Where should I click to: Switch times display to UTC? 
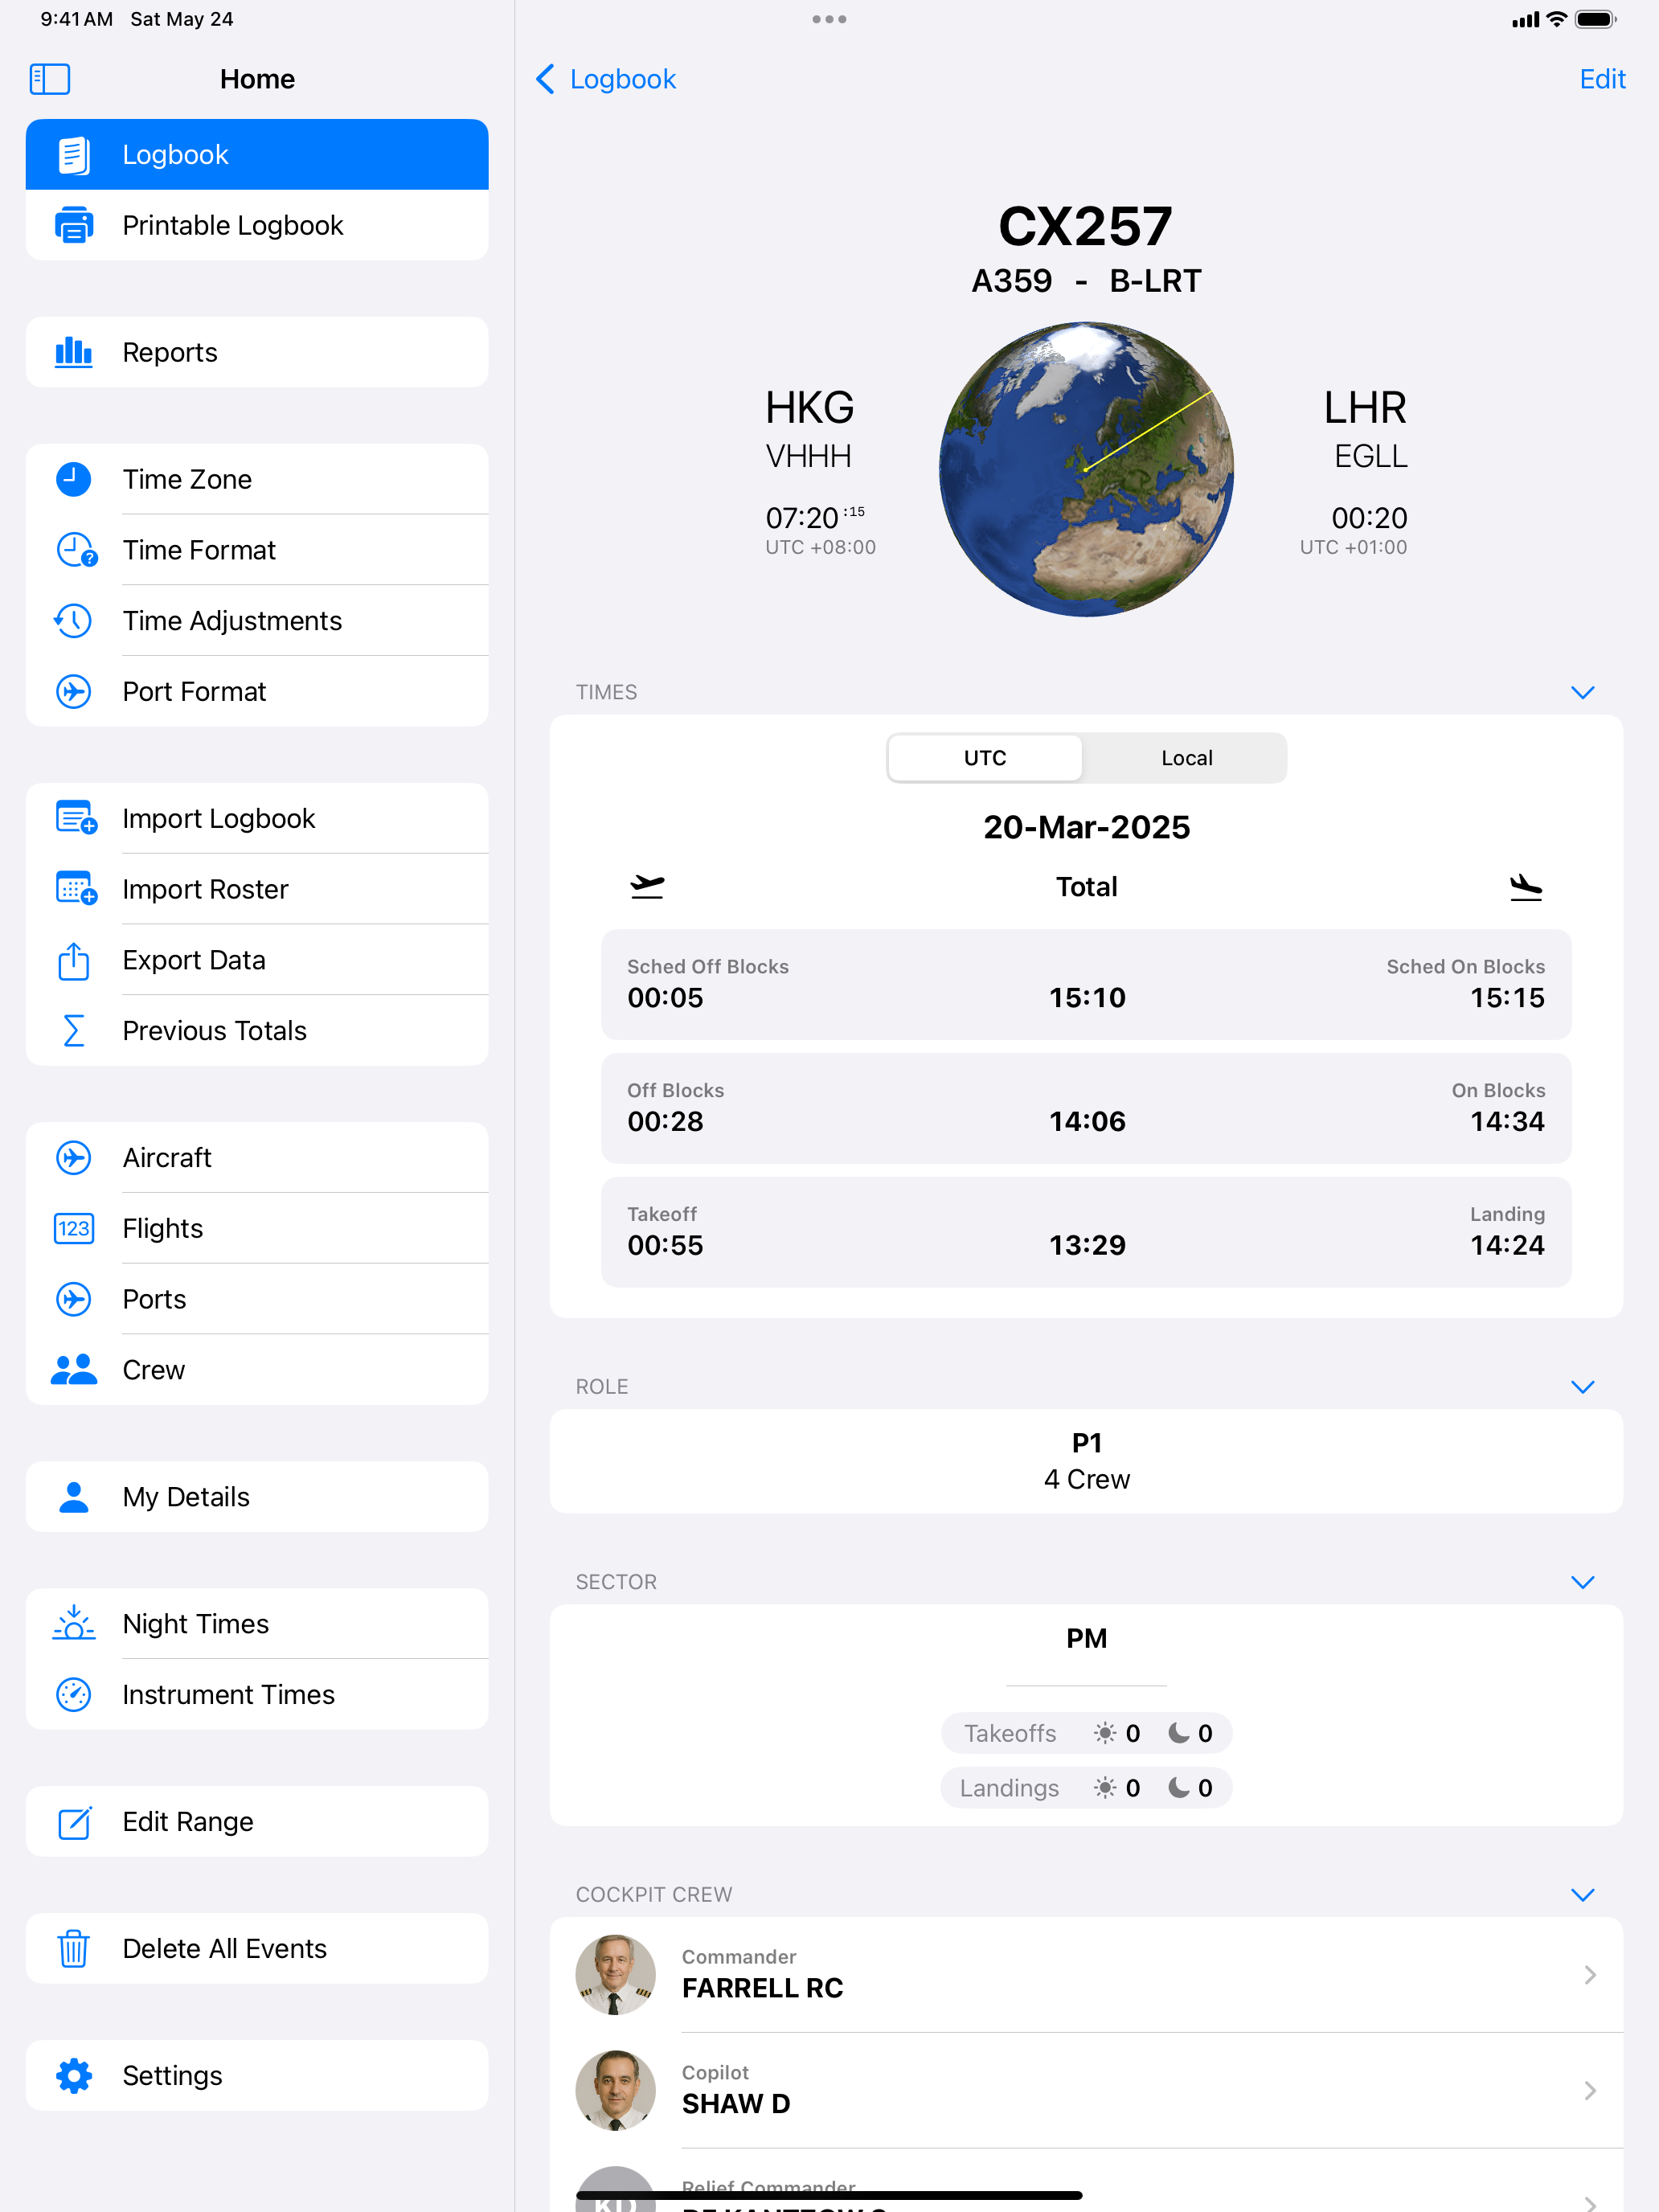pyautogui.click(x=985, y=758)
